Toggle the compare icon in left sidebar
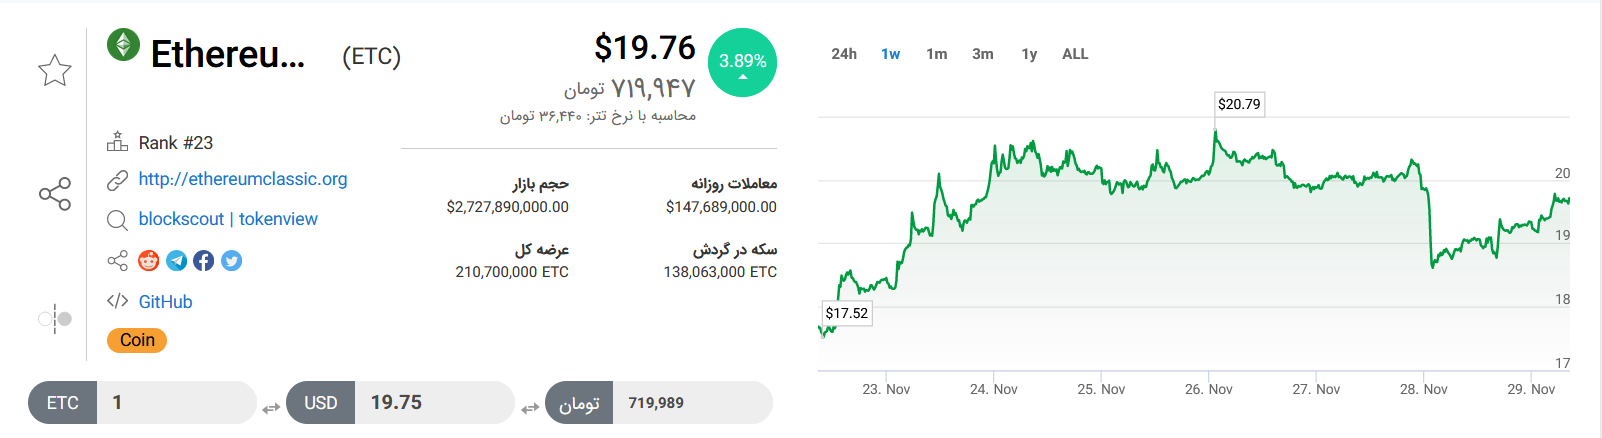 (x=55, y=319)
